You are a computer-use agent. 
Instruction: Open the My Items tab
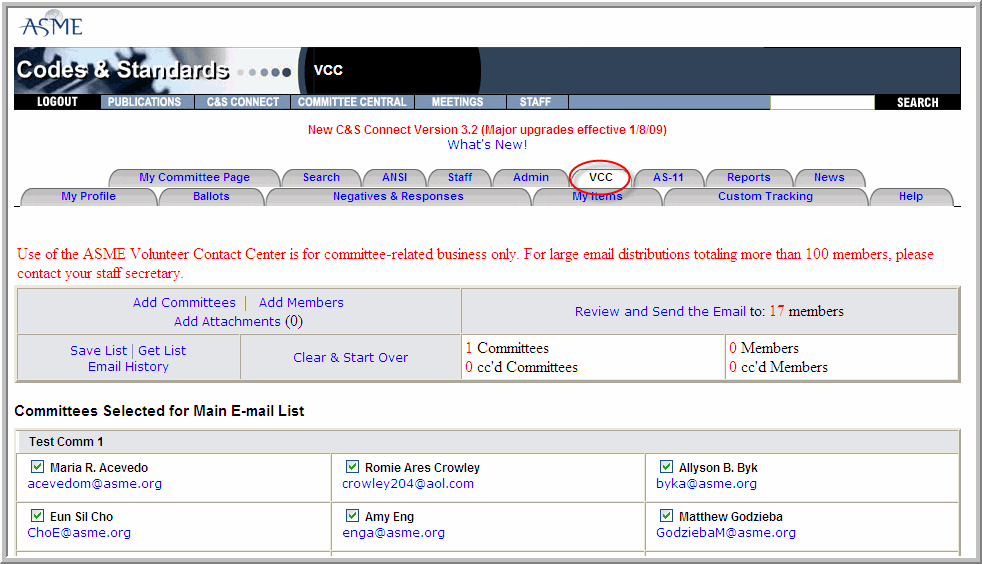(x=597, y=197)
